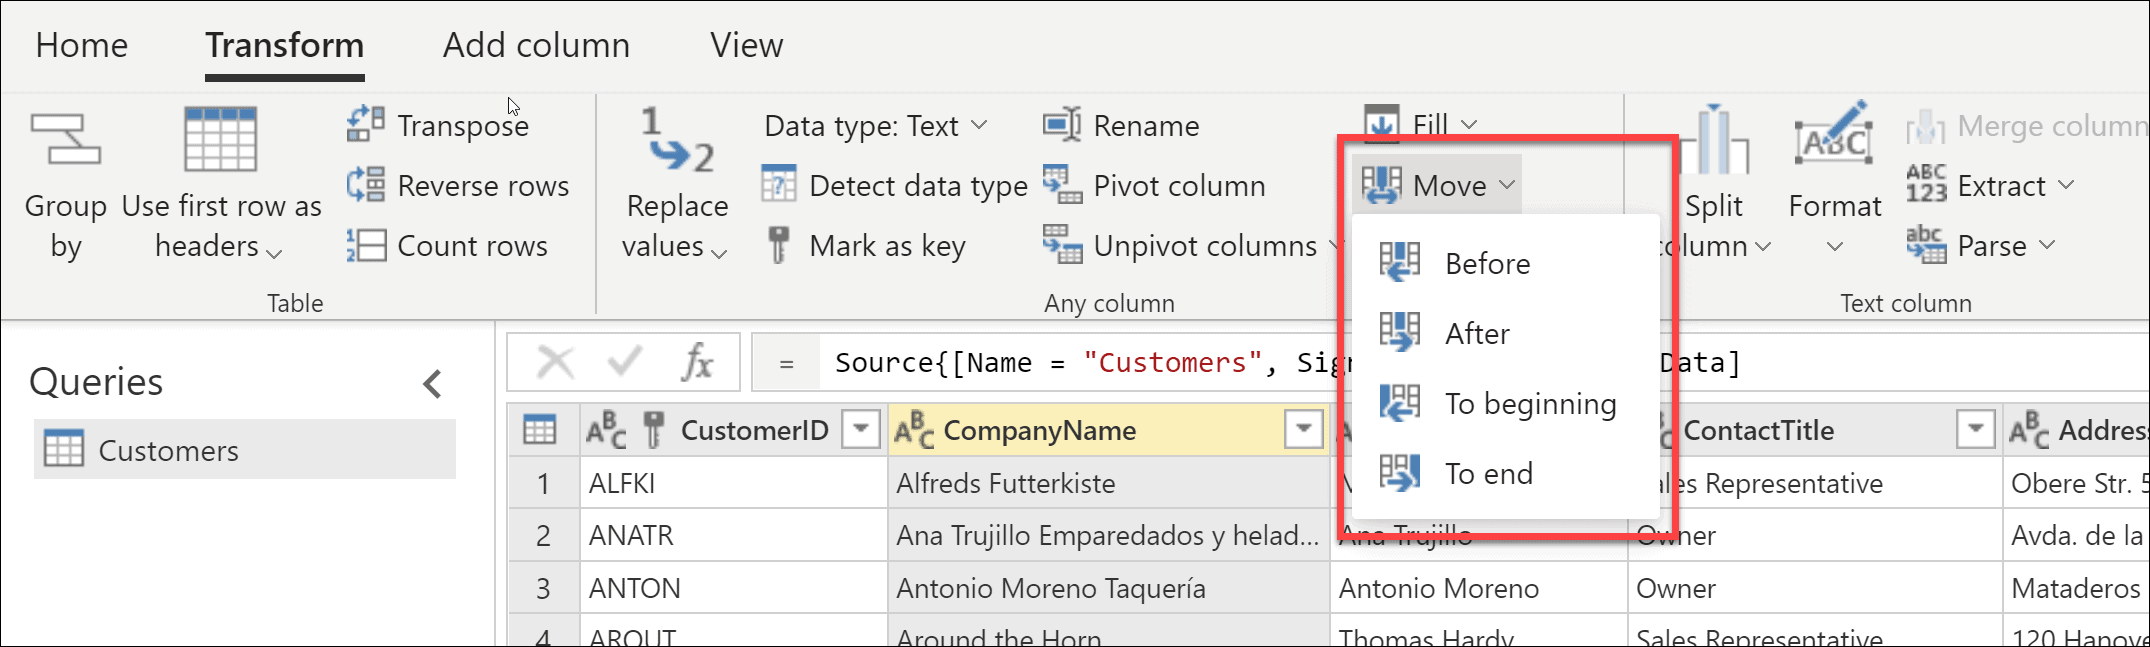Click the ALFKI cell

pos(734,483)
